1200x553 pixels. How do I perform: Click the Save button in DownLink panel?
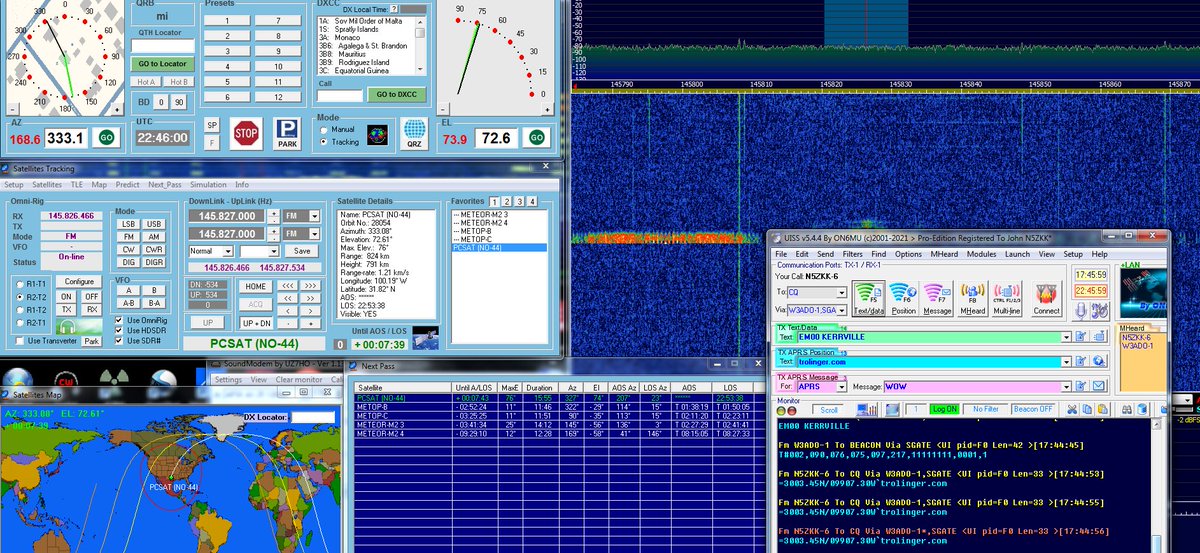(x=301, y=251)
